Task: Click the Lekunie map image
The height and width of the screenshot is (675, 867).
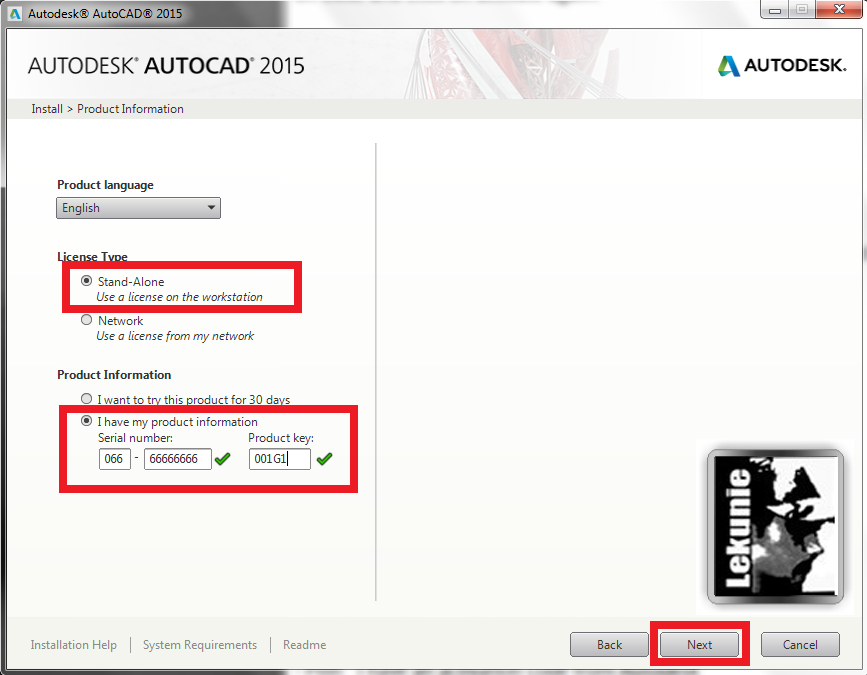Action: coord(768,527)
